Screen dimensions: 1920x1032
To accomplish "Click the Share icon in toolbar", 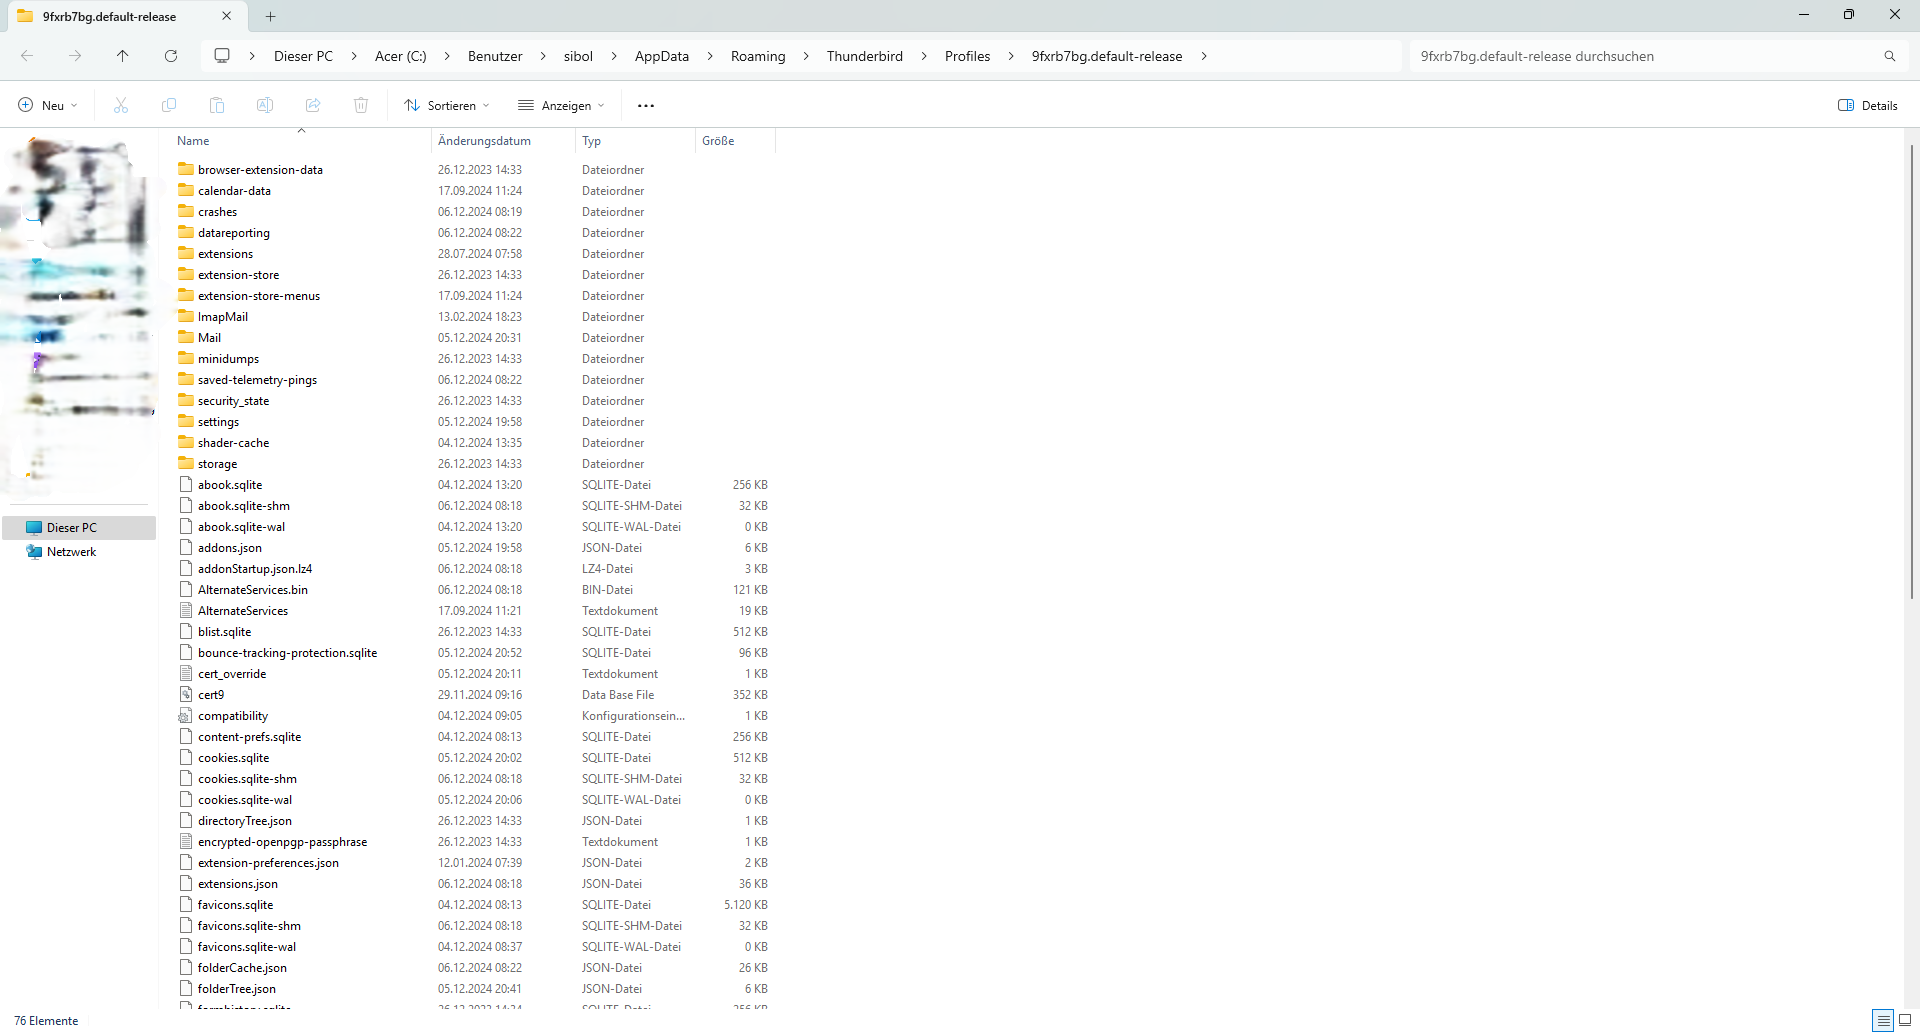I will tap(313, 105).
